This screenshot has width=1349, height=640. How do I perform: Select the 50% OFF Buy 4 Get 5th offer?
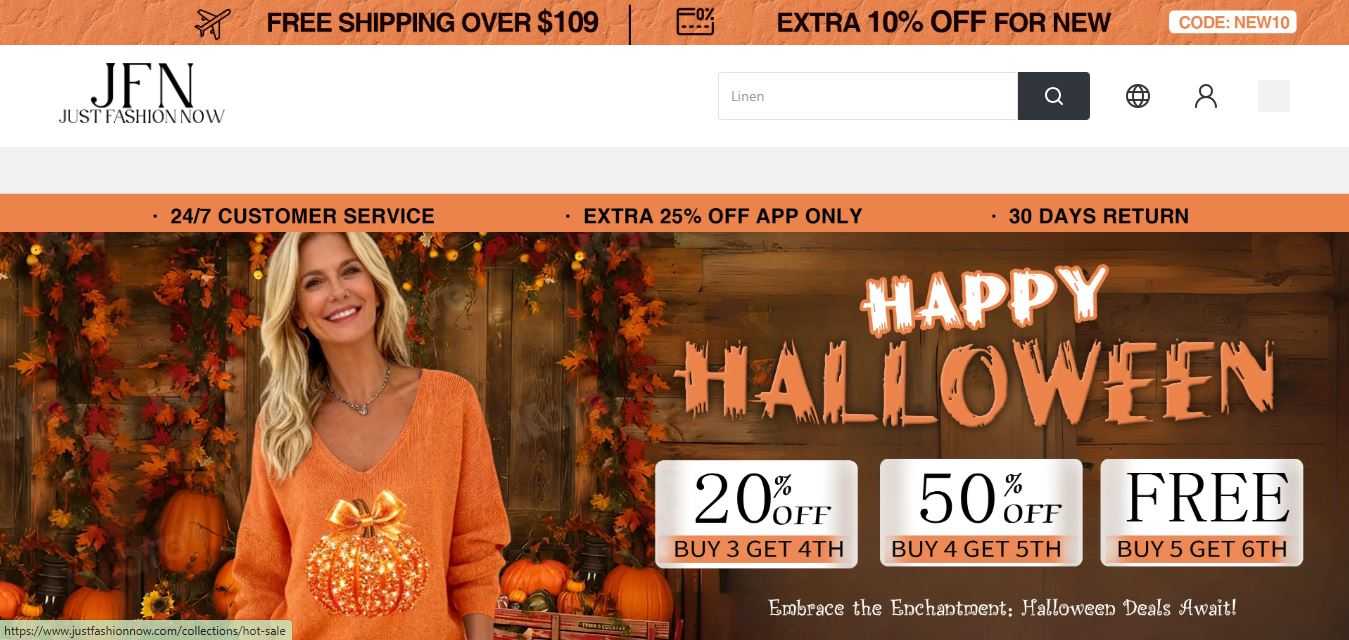click(x=980, y=513)
